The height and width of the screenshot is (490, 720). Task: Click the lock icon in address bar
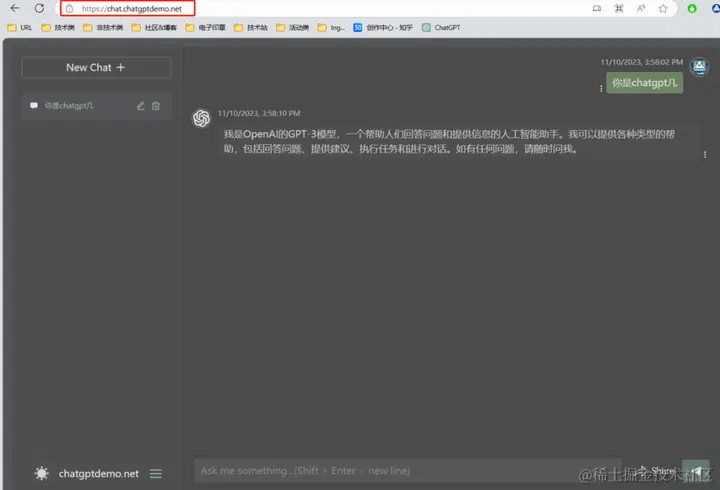click(x=69, y=9)
